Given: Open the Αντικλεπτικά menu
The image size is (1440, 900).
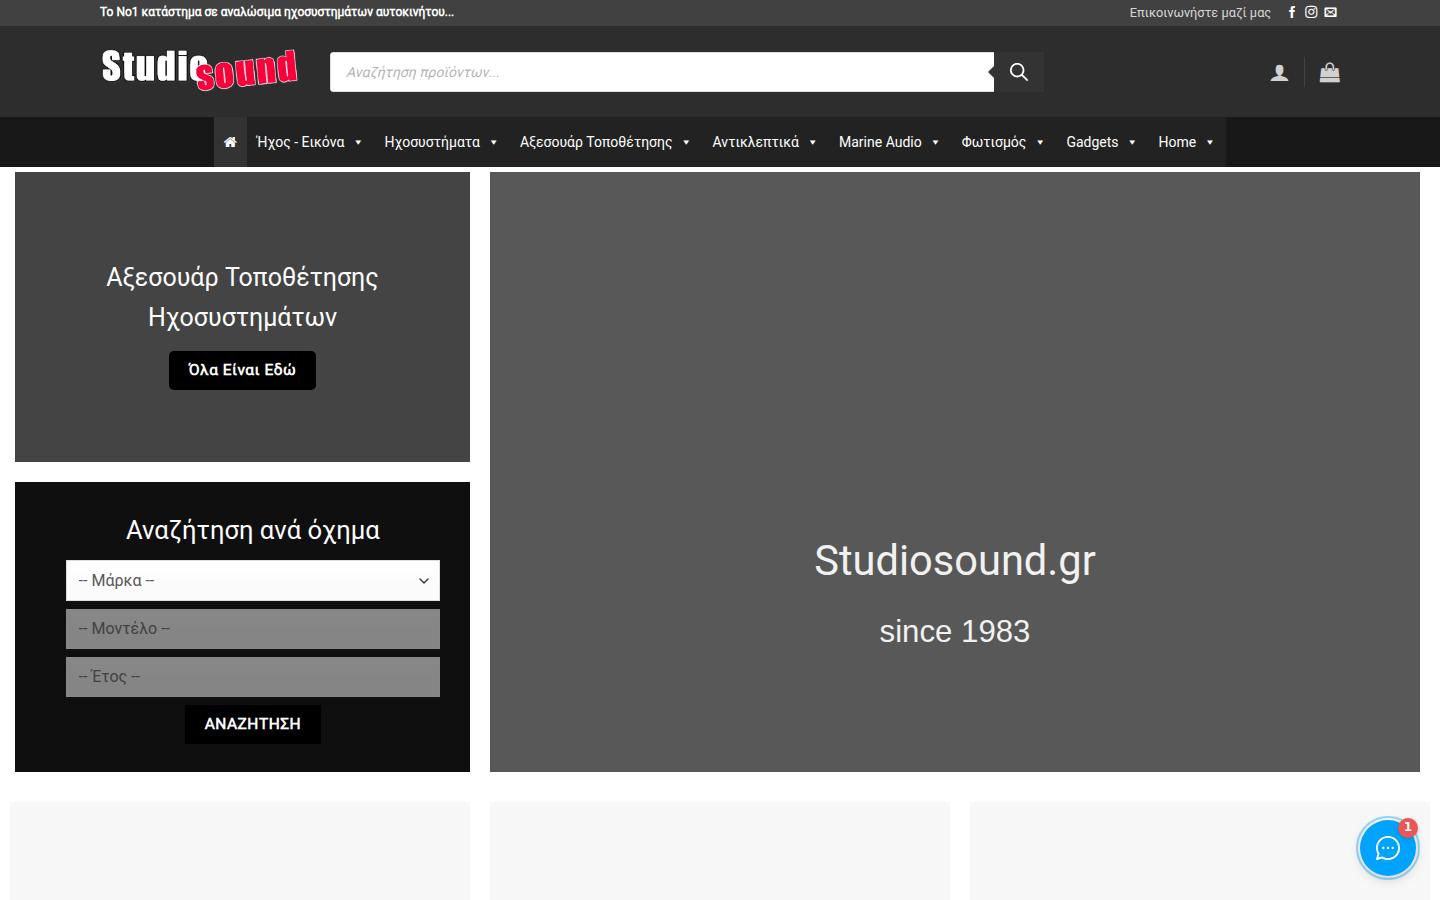Looking at the screenshot, I should point(764,142).
